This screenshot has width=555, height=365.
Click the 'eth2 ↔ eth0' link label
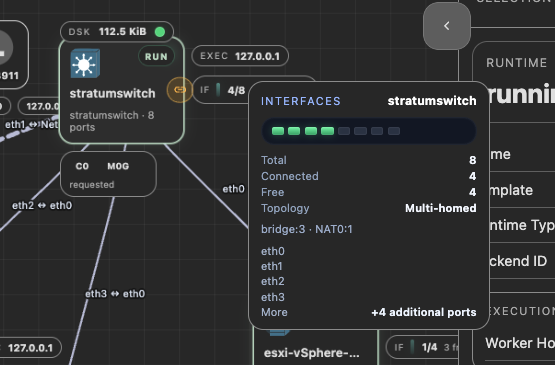click(x=42, y=205)
